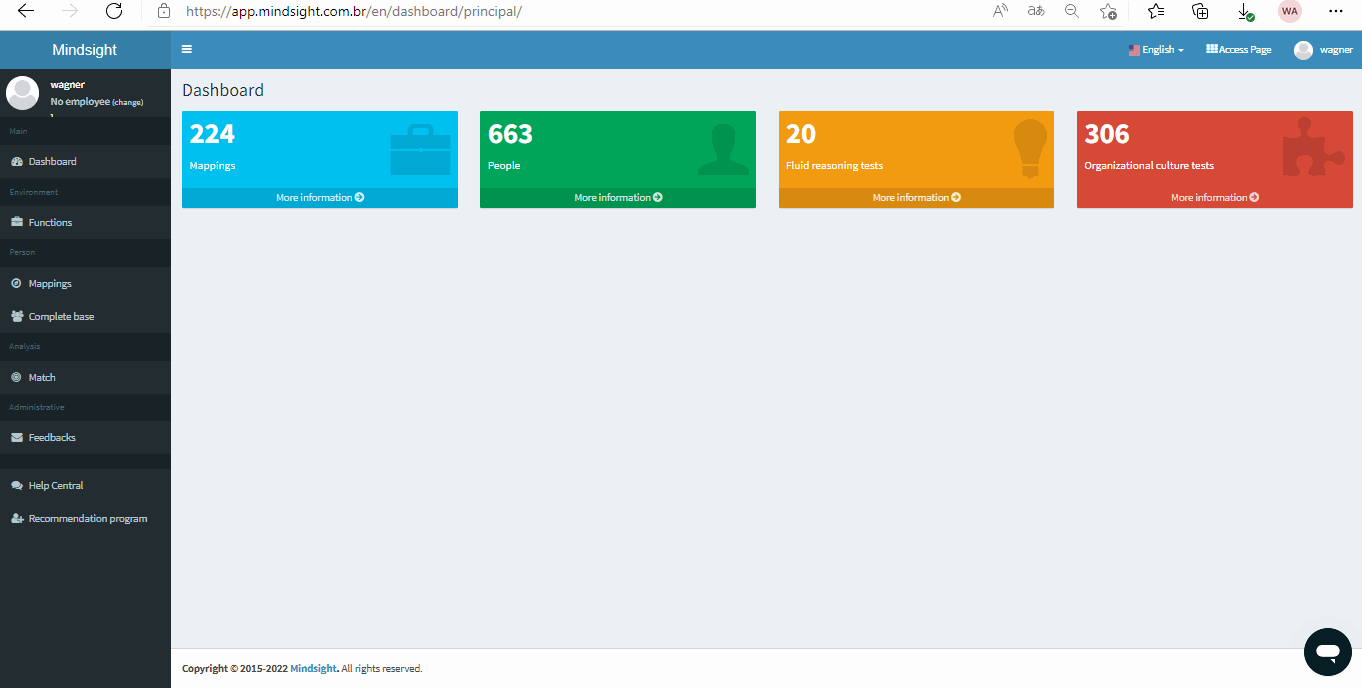Click the person silhouette on People card

723,149
